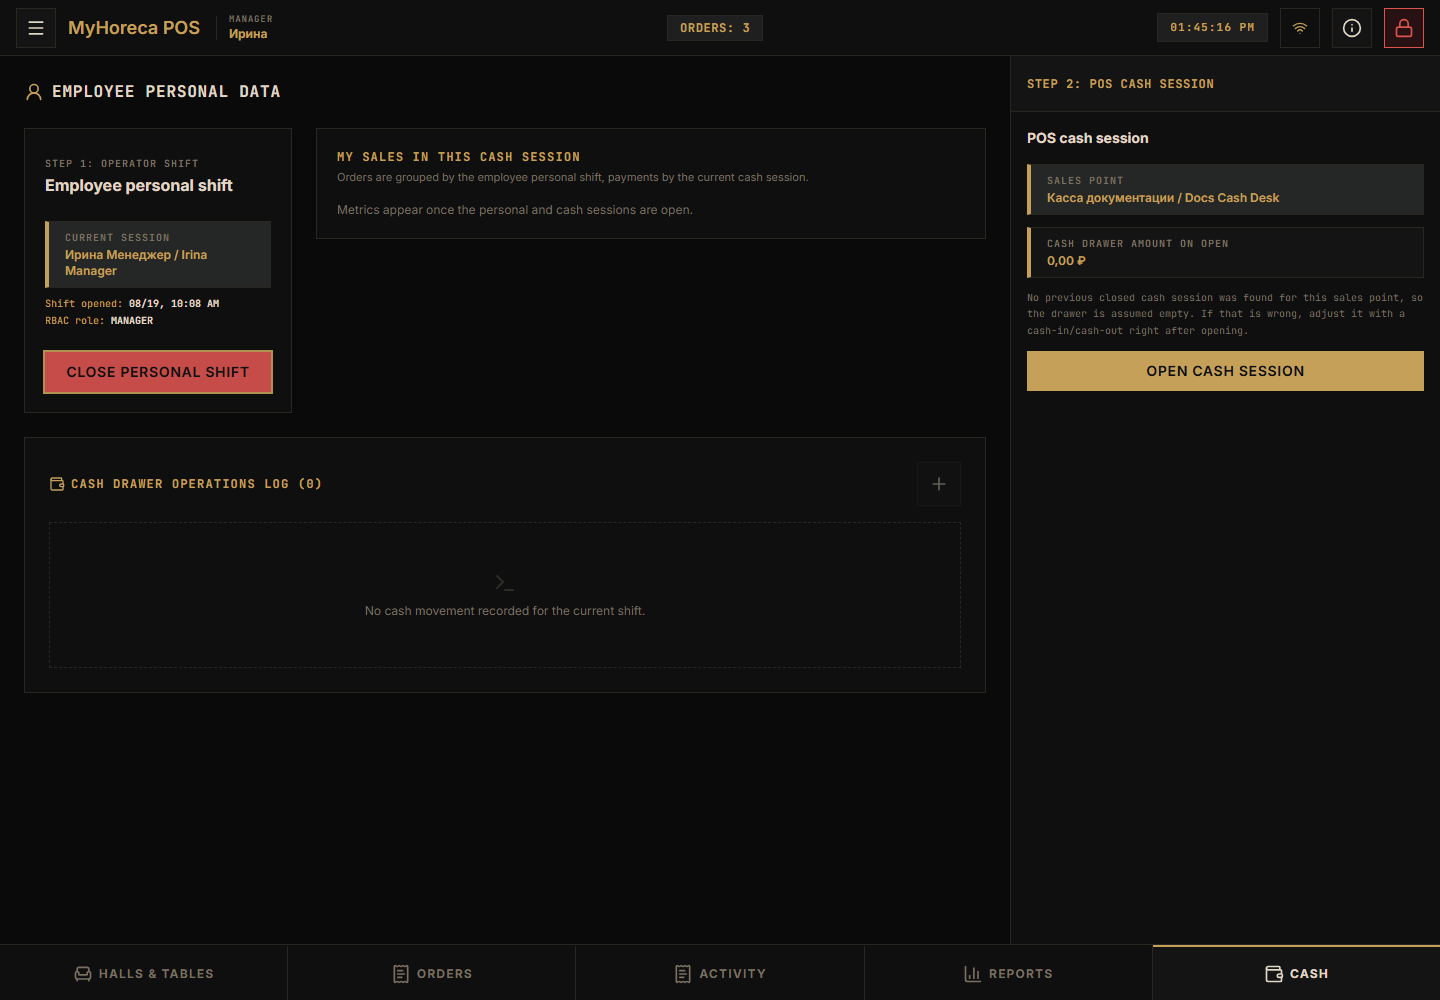Open the Reports tab
This screenshot has width=1440, height=1000.
[1008, 973]
